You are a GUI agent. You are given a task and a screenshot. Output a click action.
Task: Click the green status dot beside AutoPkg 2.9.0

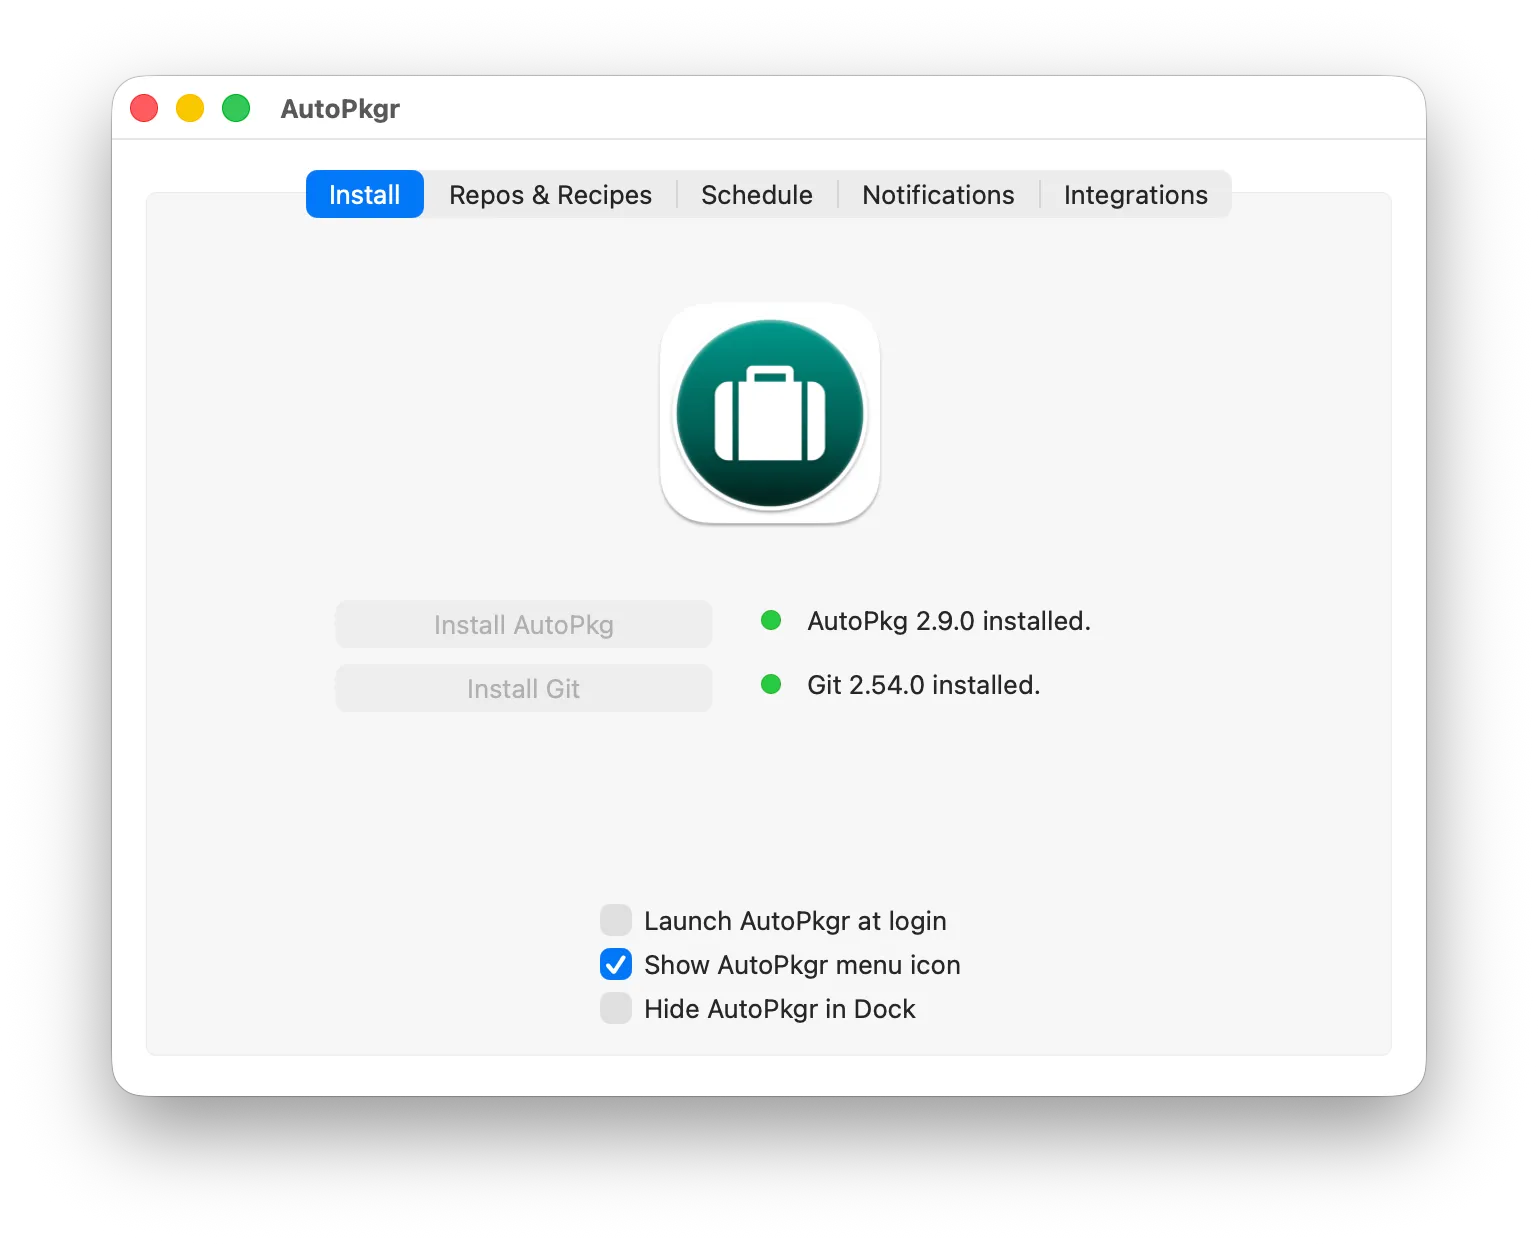coord(771,621)
